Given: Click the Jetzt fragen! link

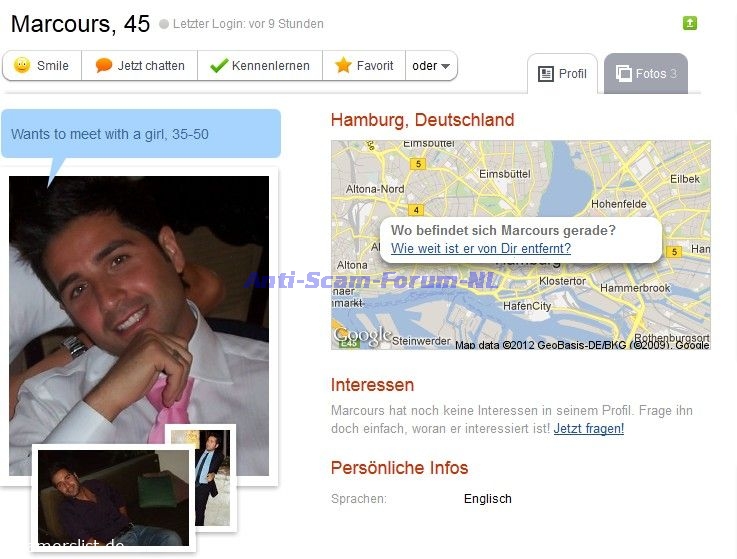Looking at the screenshot, I should (588, 428).
